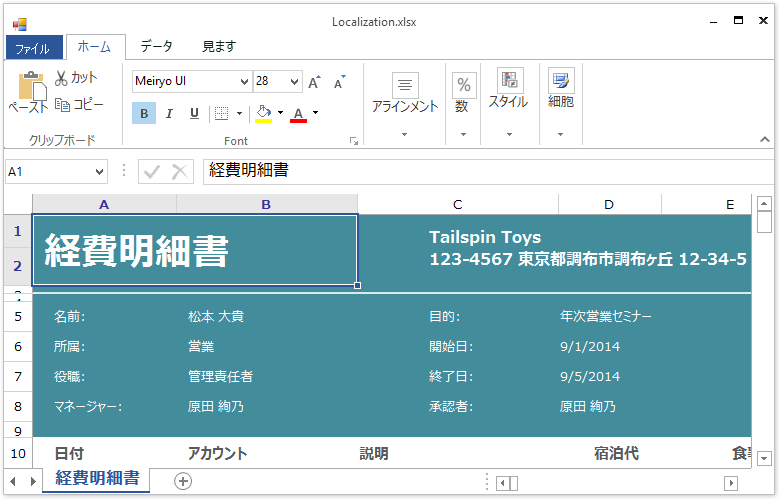780x500 pixels.
Task: Click the Copy (コピー) icon
Action: point(62,104)
